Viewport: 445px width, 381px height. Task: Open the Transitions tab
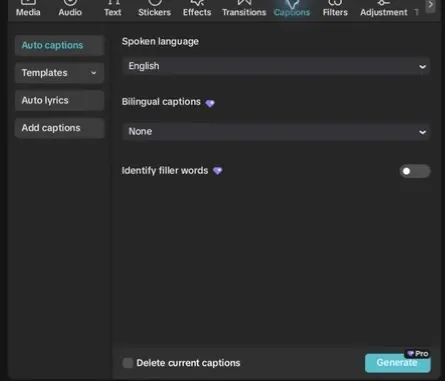244,9
